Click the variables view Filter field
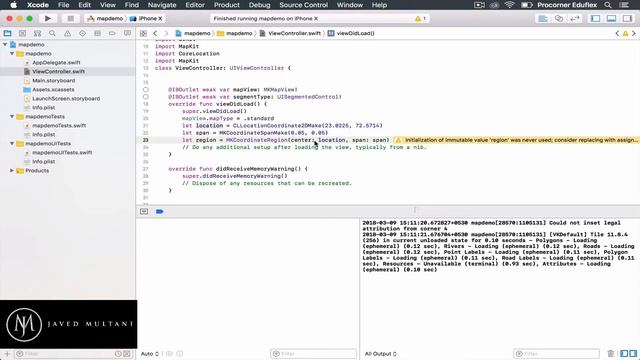Viewport: 640px width, 360px height. pyautogui.click(x=313, y=353)
